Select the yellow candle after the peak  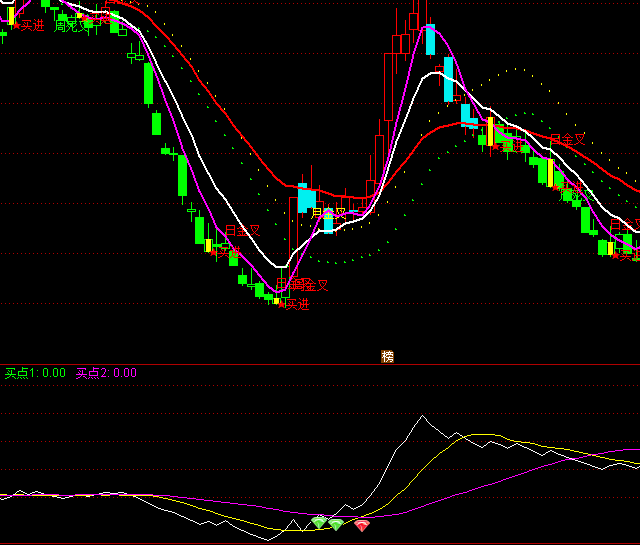pos(490,133)
